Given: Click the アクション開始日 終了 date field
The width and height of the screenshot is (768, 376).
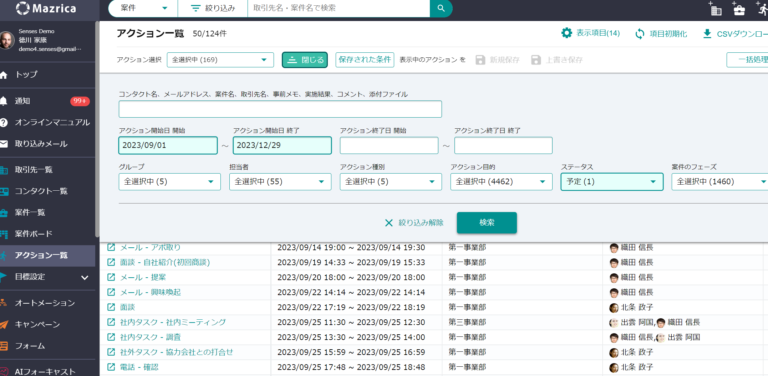Looking at the screenshot, I should point(282,145).
